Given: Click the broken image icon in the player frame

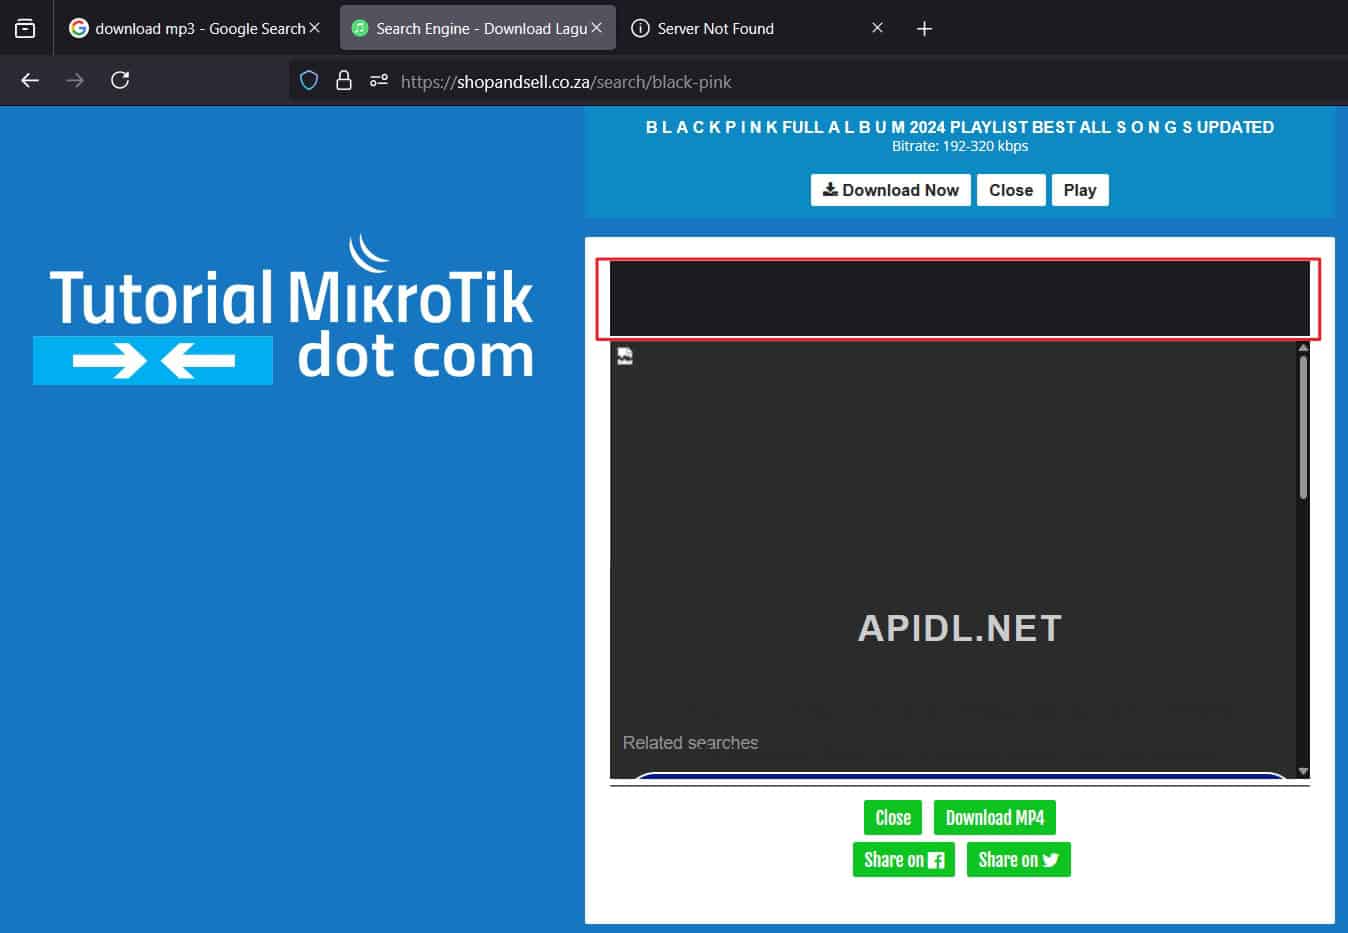Looking at the screenshot, I should coord(625,356).
